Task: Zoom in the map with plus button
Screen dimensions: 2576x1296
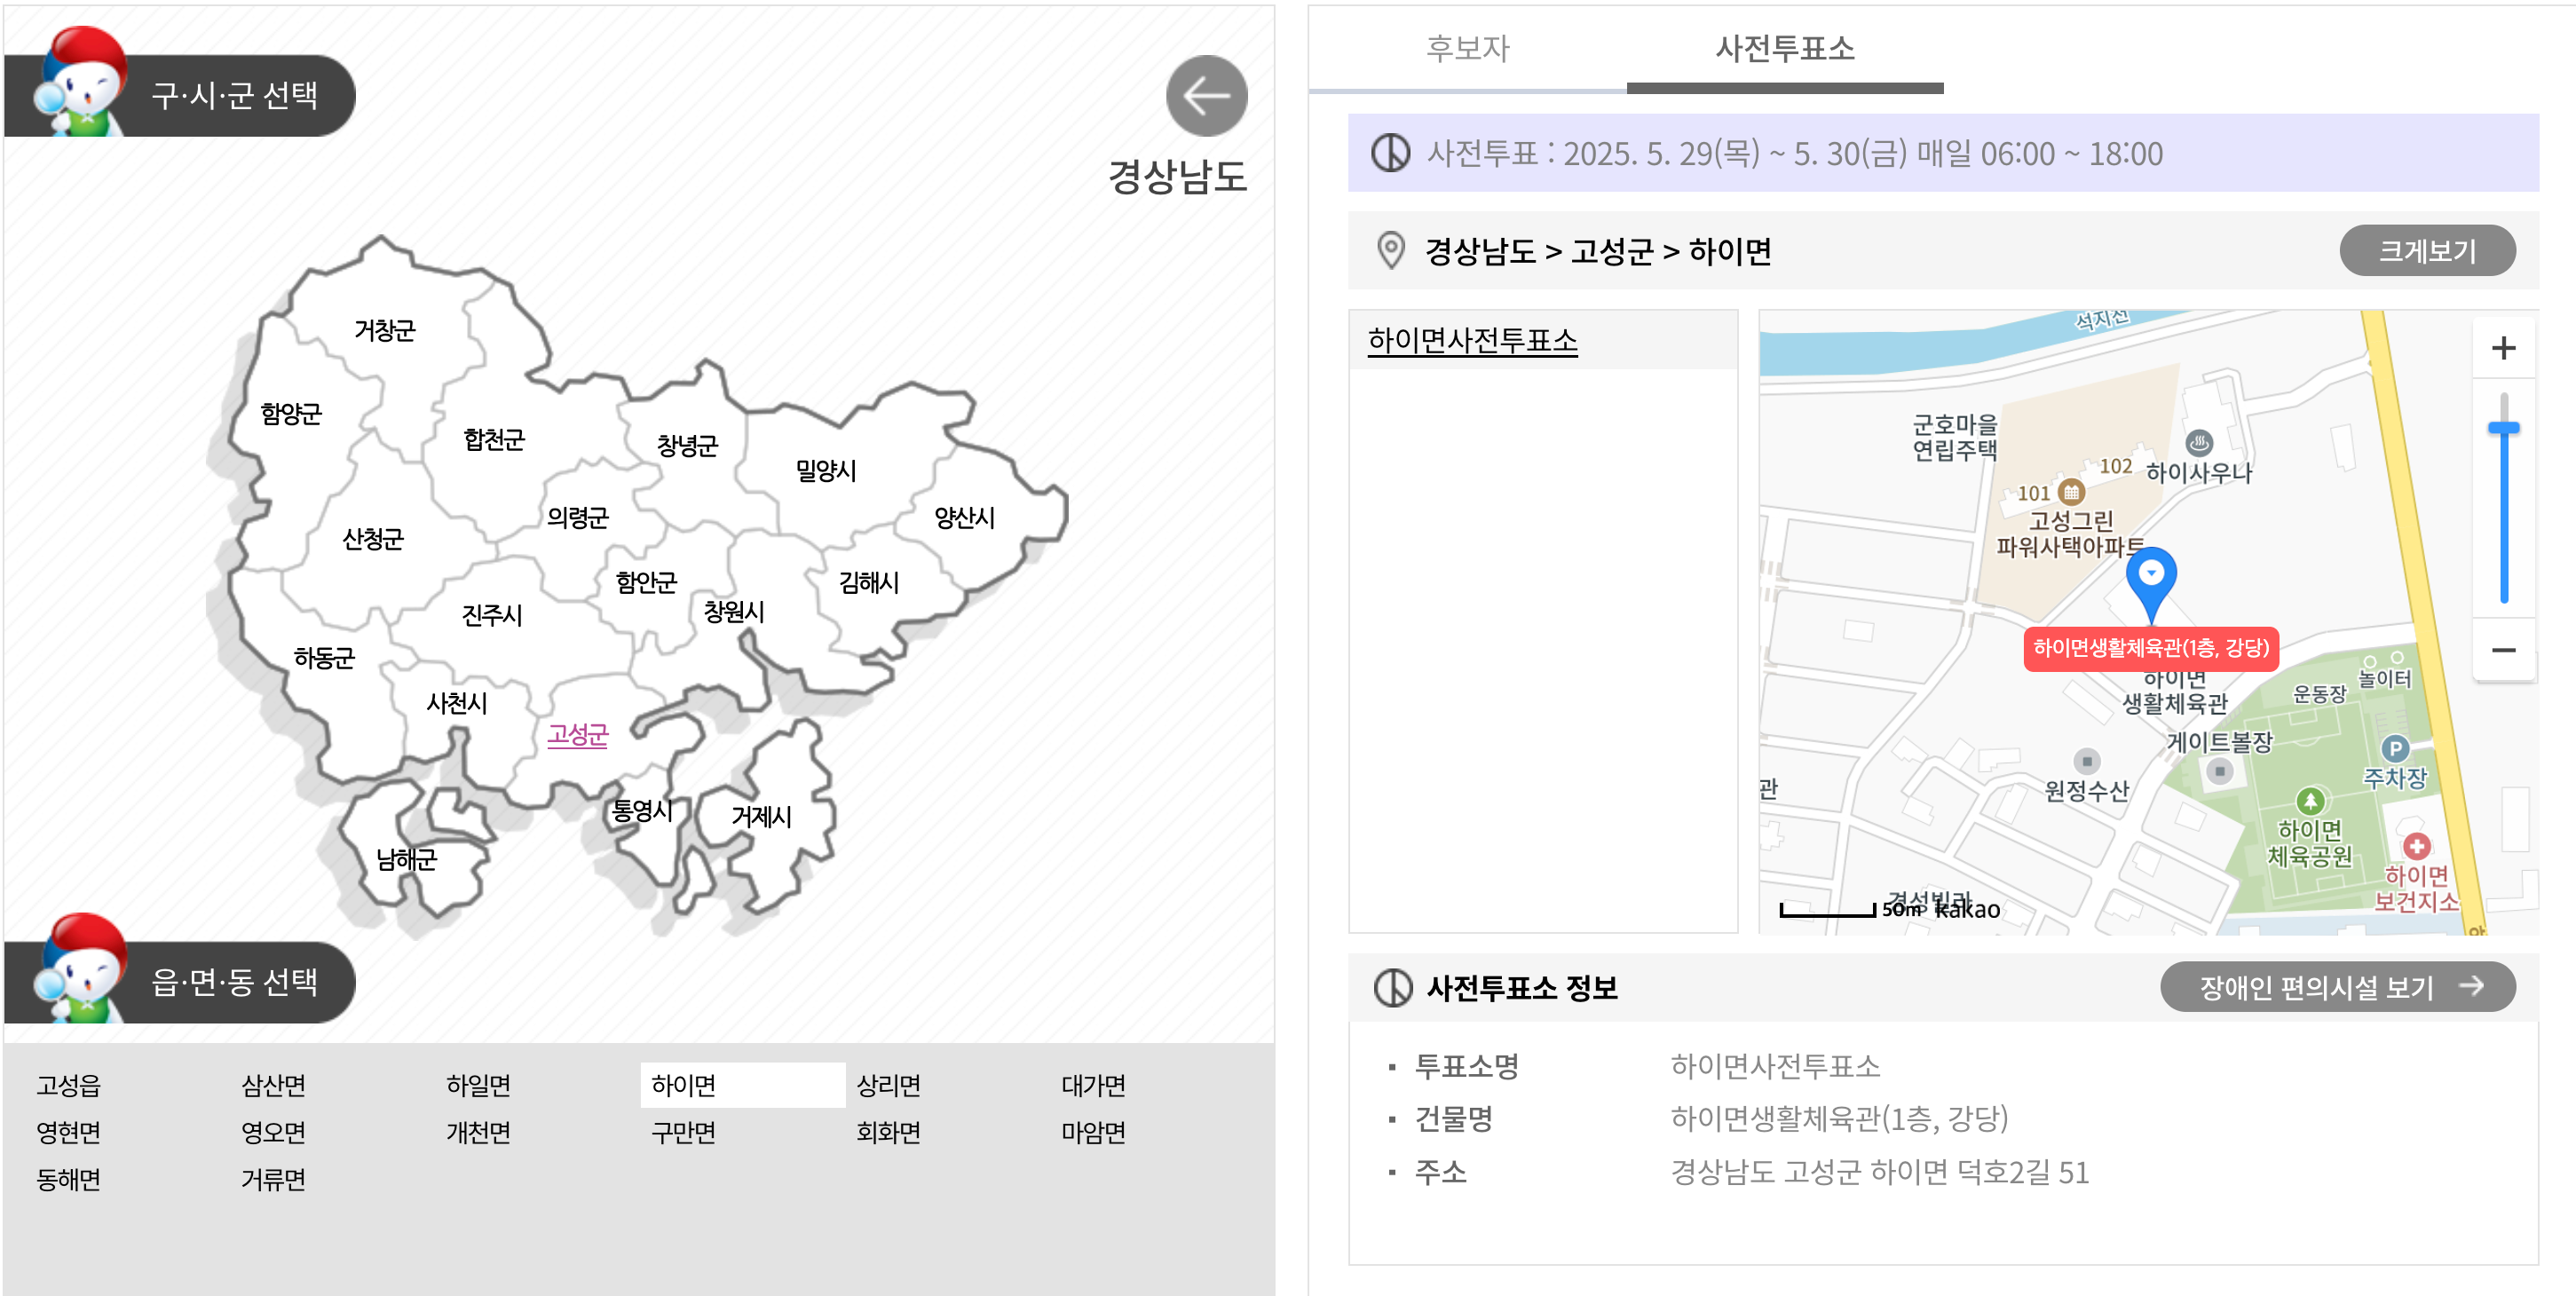Action: click(2503, 348)
